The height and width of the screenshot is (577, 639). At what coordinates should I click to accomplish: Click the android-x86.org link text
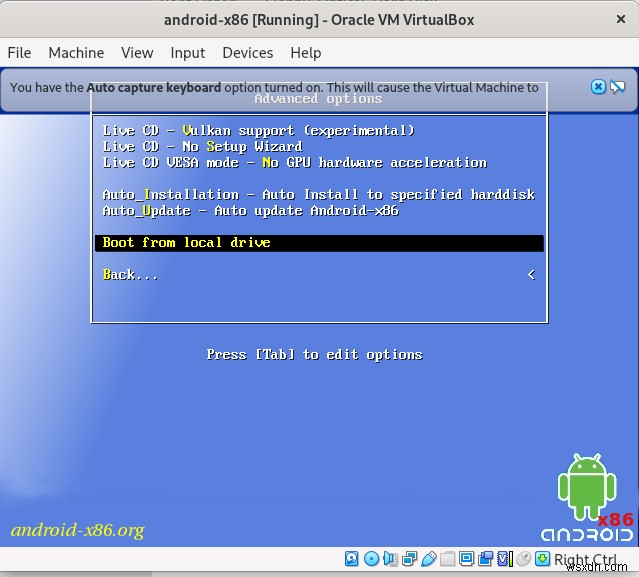point(77,530)
